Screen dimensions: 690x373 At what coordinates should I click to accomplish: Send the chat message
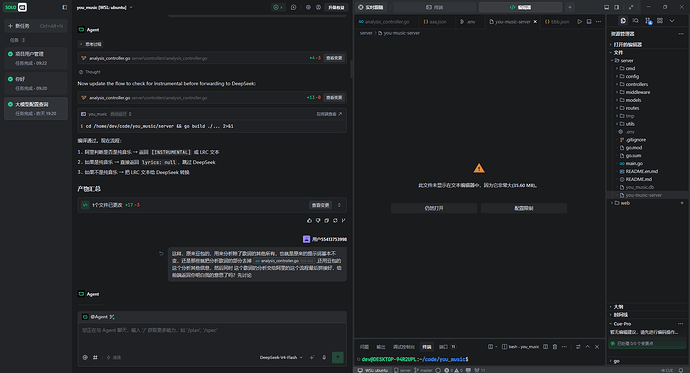338,358
